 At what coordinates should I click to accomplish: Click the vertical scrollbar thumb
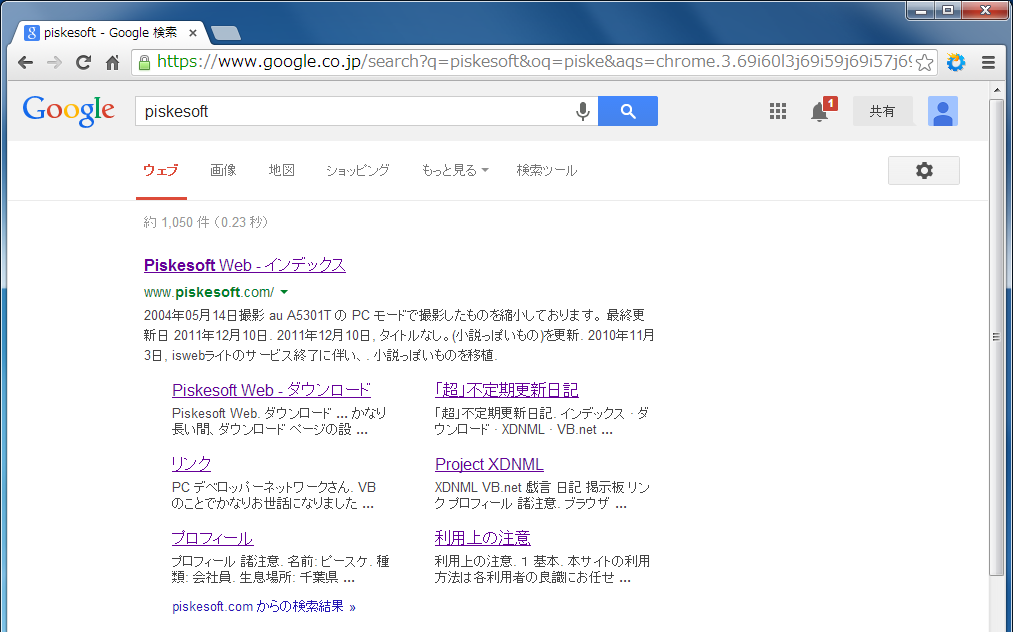(x=996, y=336)
